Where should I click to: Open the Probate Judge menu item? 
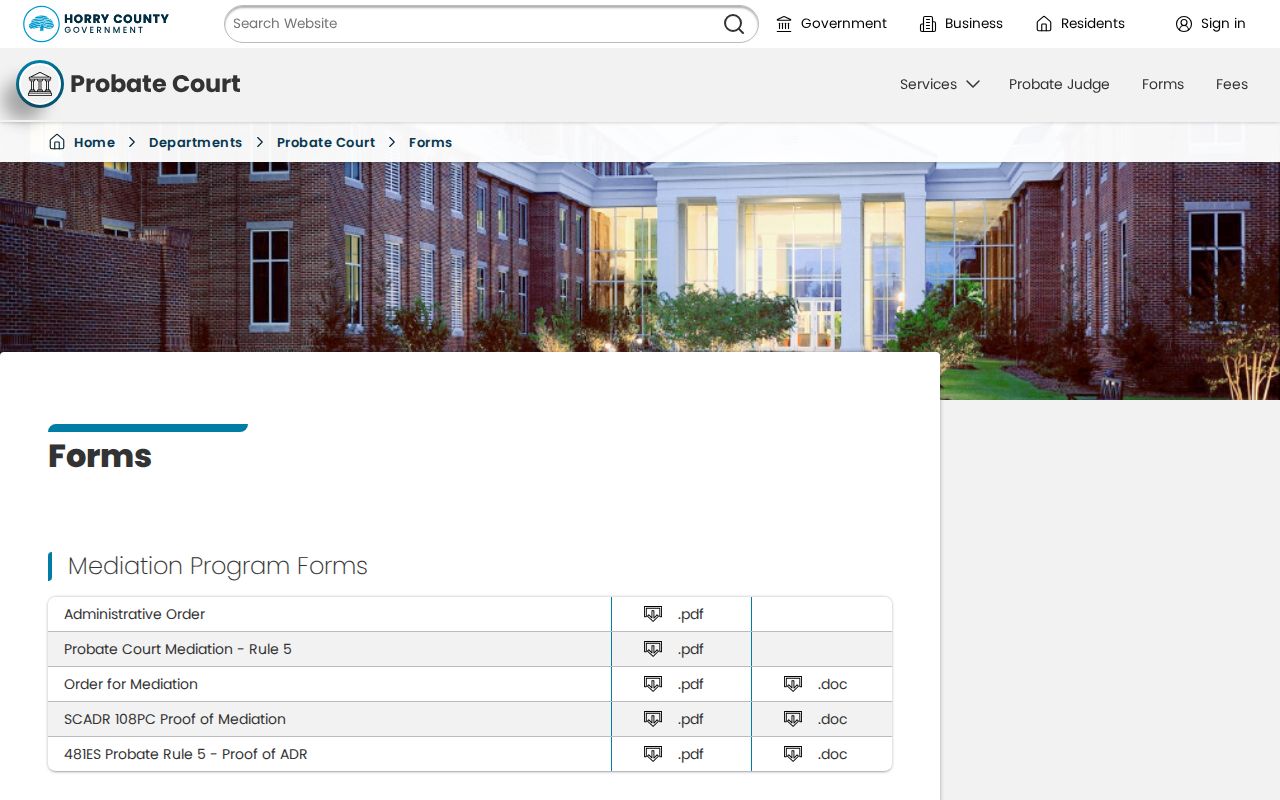point(1059,84)
